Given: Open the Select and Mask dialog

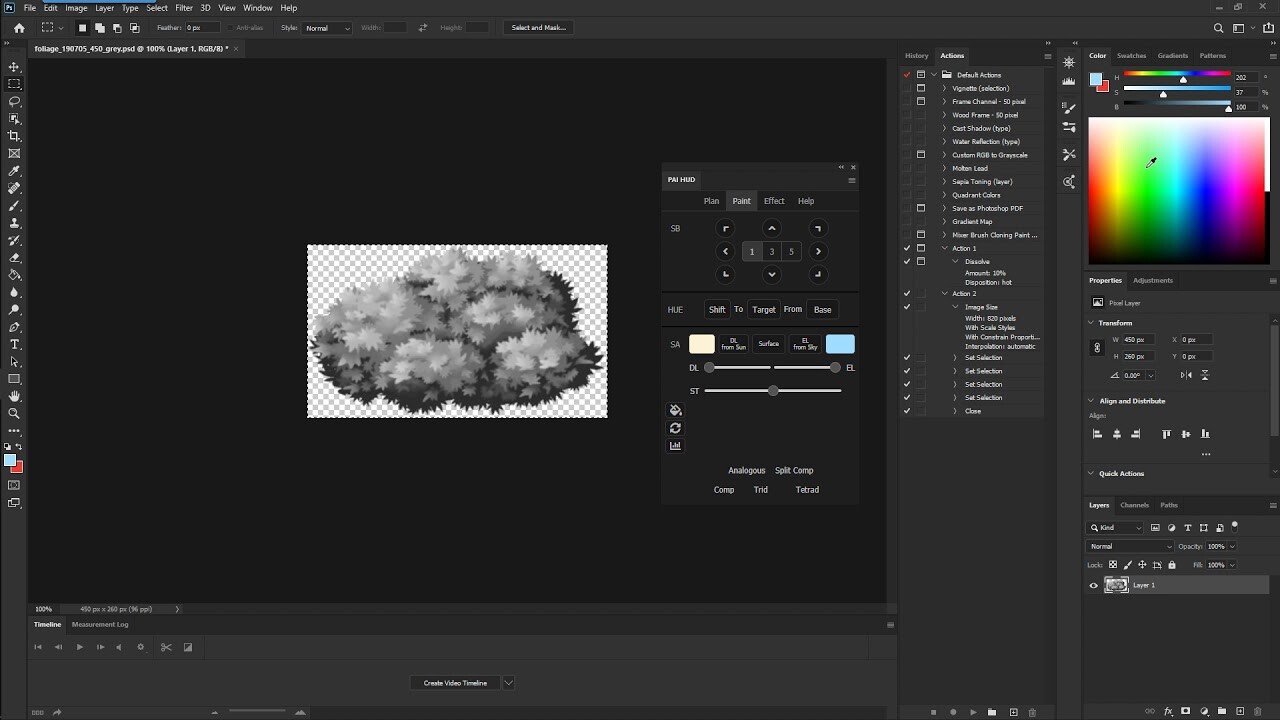Looking at the screenshot, I should point(538,27).
